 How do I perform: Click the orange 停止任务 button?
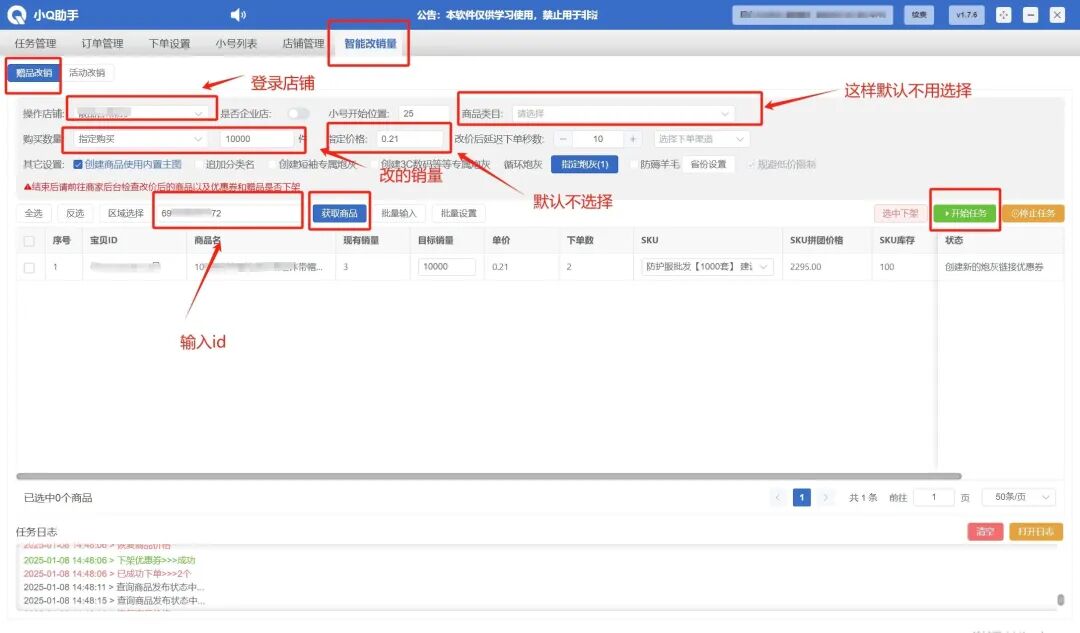coord(1033,214)
